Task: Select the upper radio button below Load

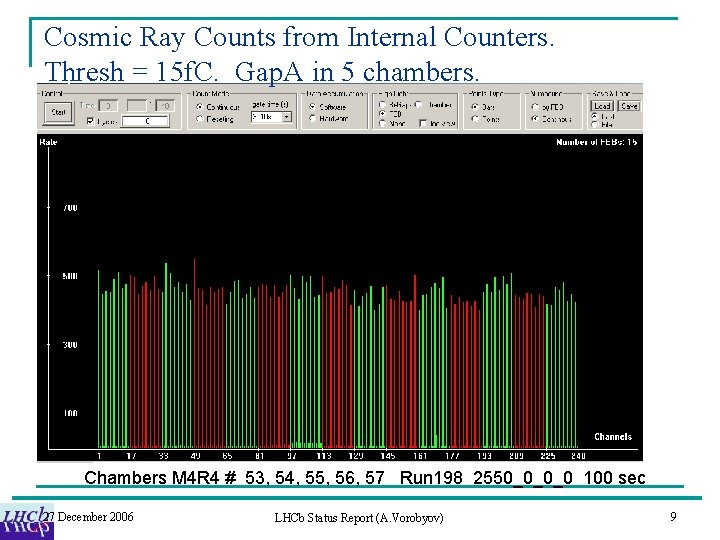Action: 595,116
